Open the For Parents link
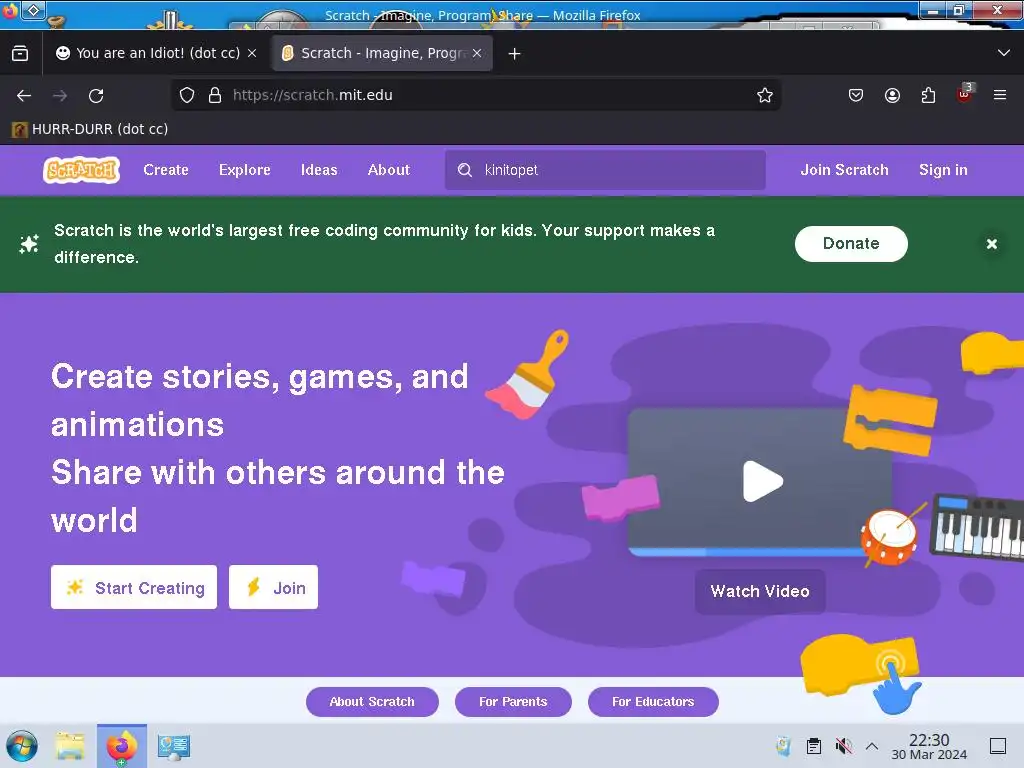This screenshot has width=1024, height=768. click(x=513, y=701)
